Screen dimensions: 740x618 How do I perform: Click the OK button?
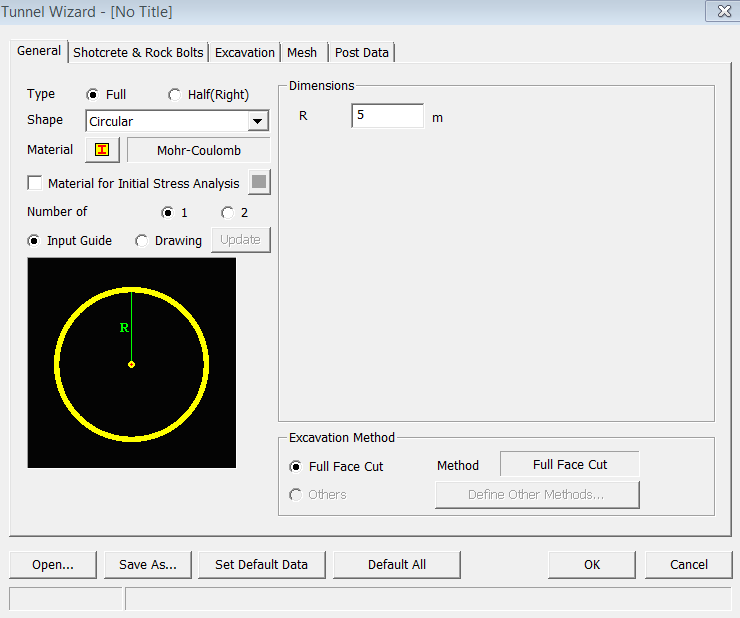[x=591, y=565]
